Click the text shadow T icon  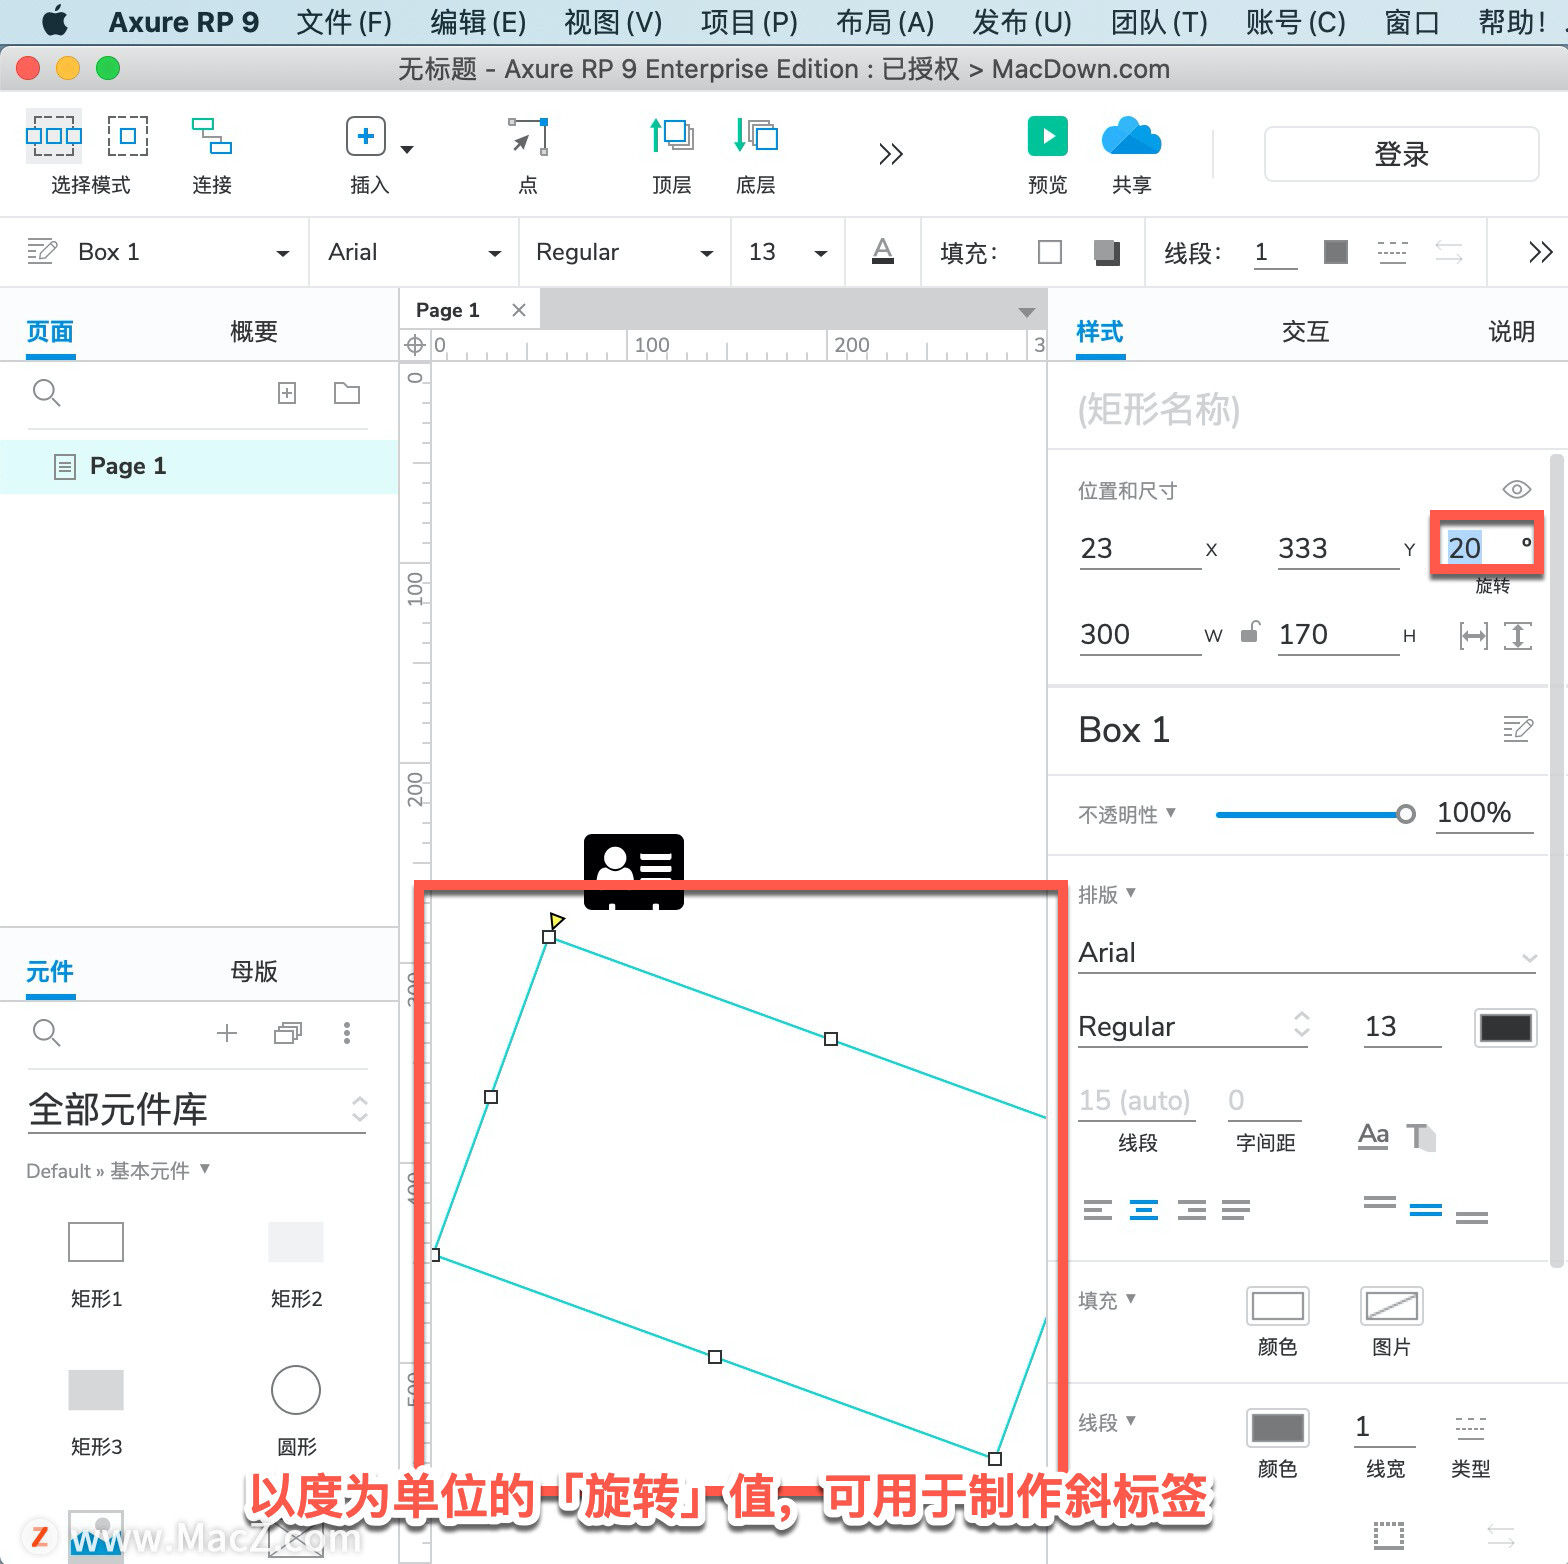coord(1421,1137)
